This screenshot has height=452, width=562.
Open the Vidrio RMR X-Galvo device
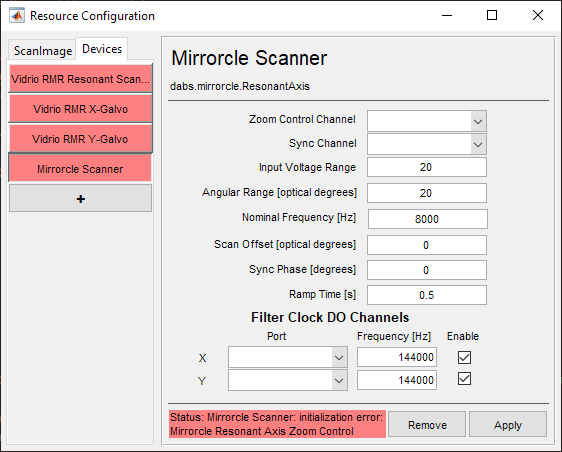(80, 109)
